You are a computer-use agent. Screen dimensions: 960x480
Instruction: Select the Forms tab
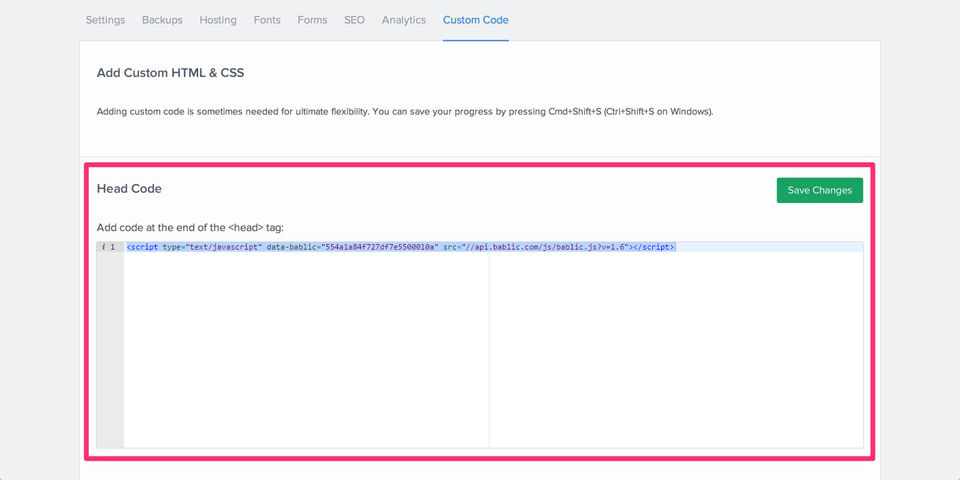(x=312, y=20)
